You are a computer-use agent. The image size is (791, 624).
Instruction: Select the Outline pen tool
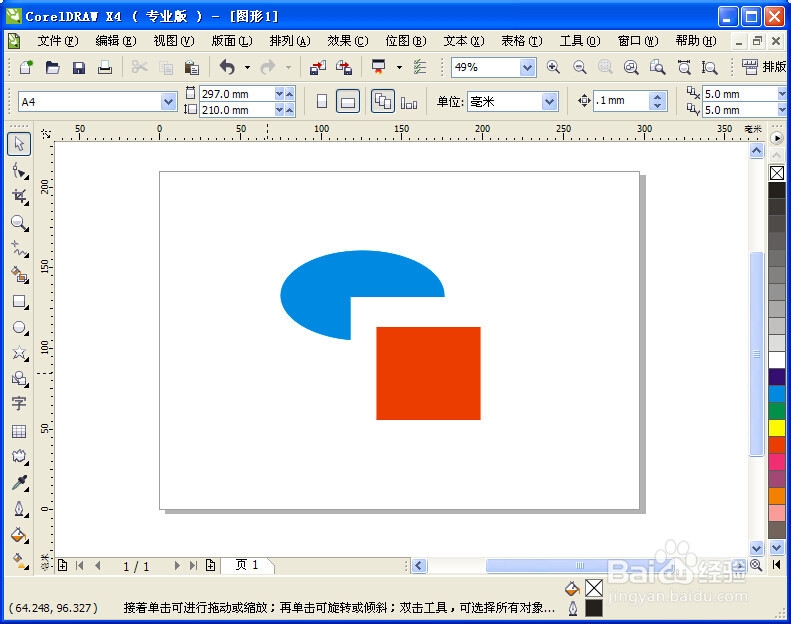pyautogui.click(x=19, y=508)
